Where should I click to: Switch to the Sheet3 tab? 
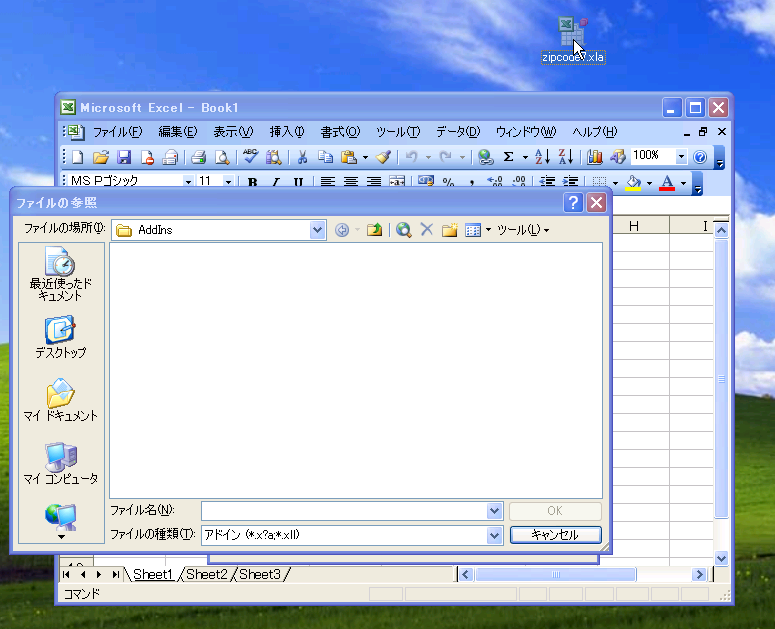[x=260, y=574]
